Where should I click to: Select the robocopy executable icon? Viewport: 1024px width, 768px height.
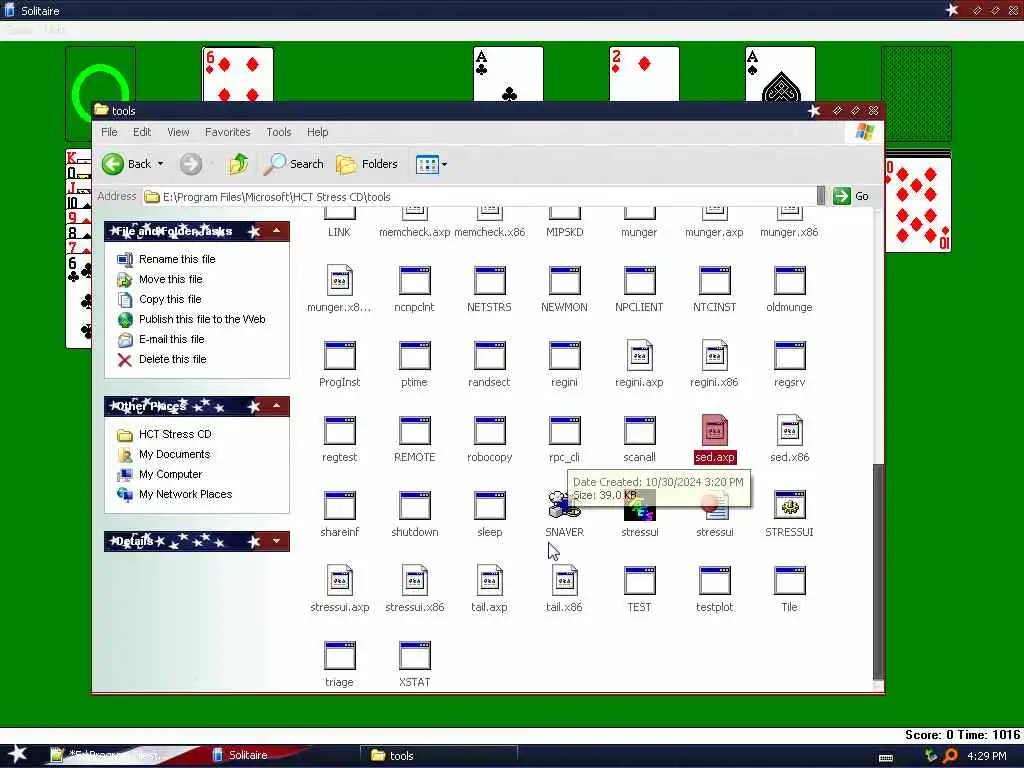[x=489, y=431]
